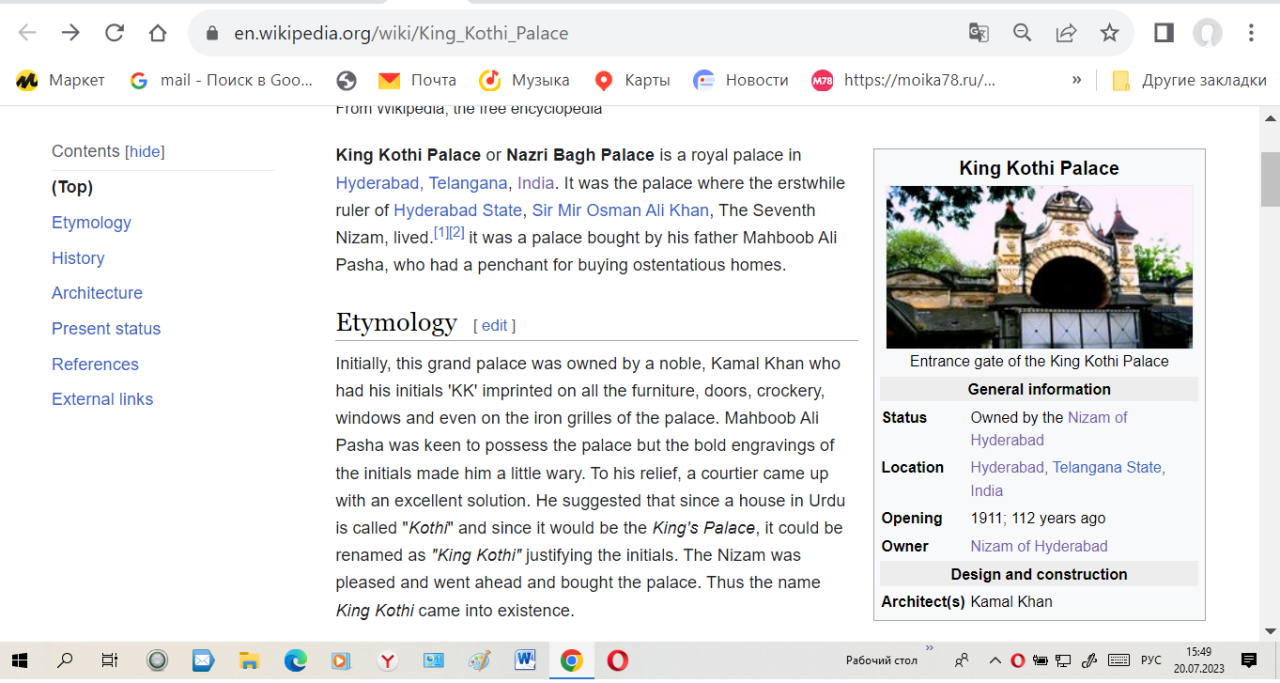Viewport: 1280px width, 683px height.
Task: Show hidden system tray icons
Action: tap(995, 660)
